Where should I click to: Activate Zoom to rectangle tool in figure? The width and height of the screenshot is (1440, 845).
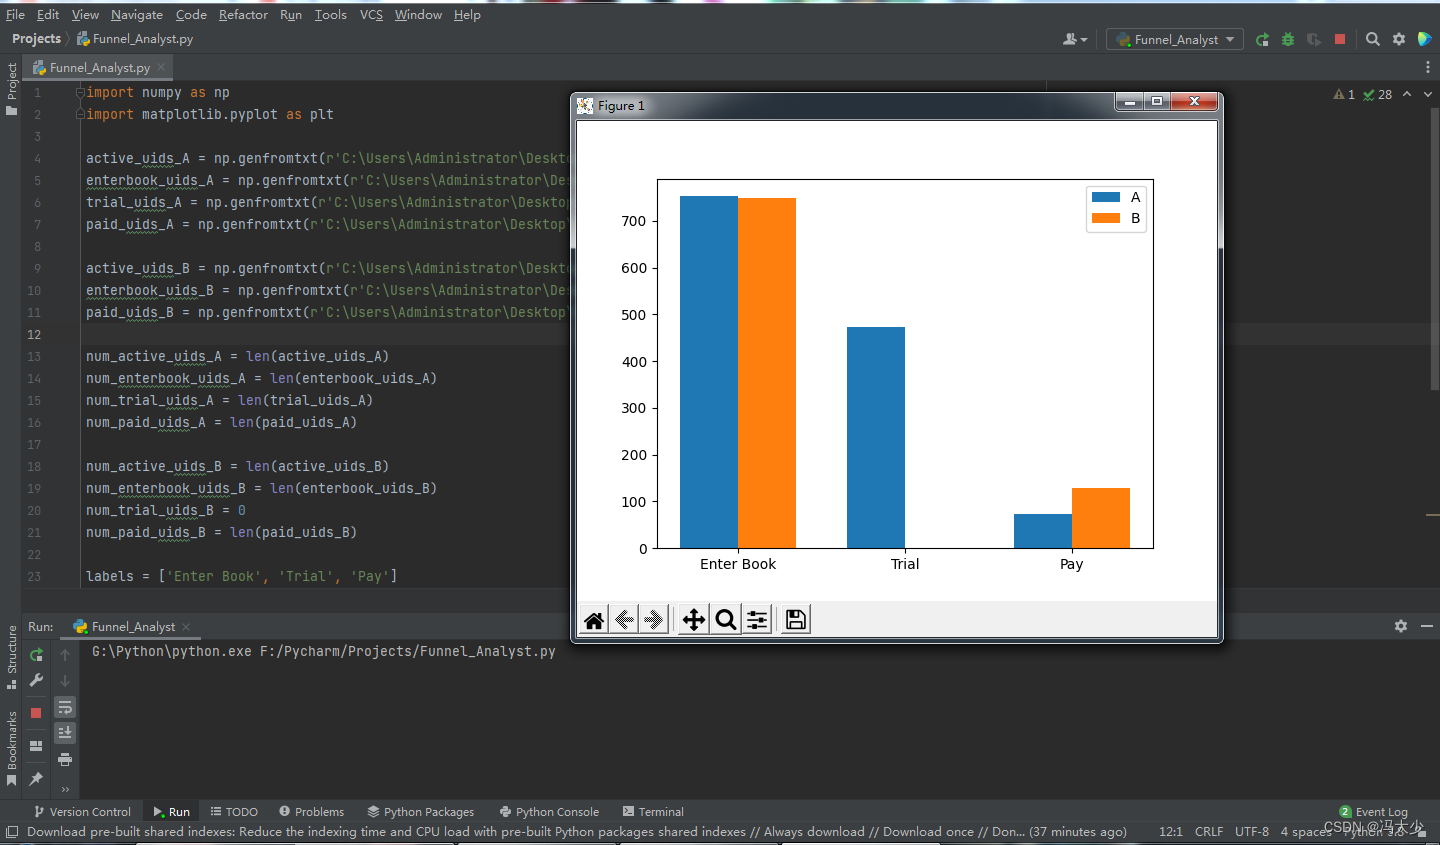[x=726, y=620]
